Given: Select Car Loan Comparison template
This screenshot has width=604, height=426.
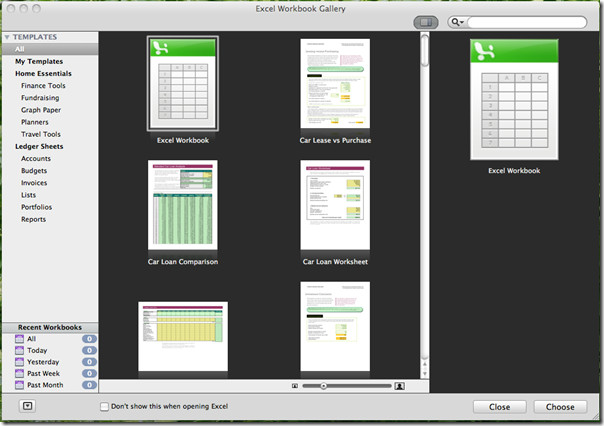Looking at the screenshot, I should point(183,205).
